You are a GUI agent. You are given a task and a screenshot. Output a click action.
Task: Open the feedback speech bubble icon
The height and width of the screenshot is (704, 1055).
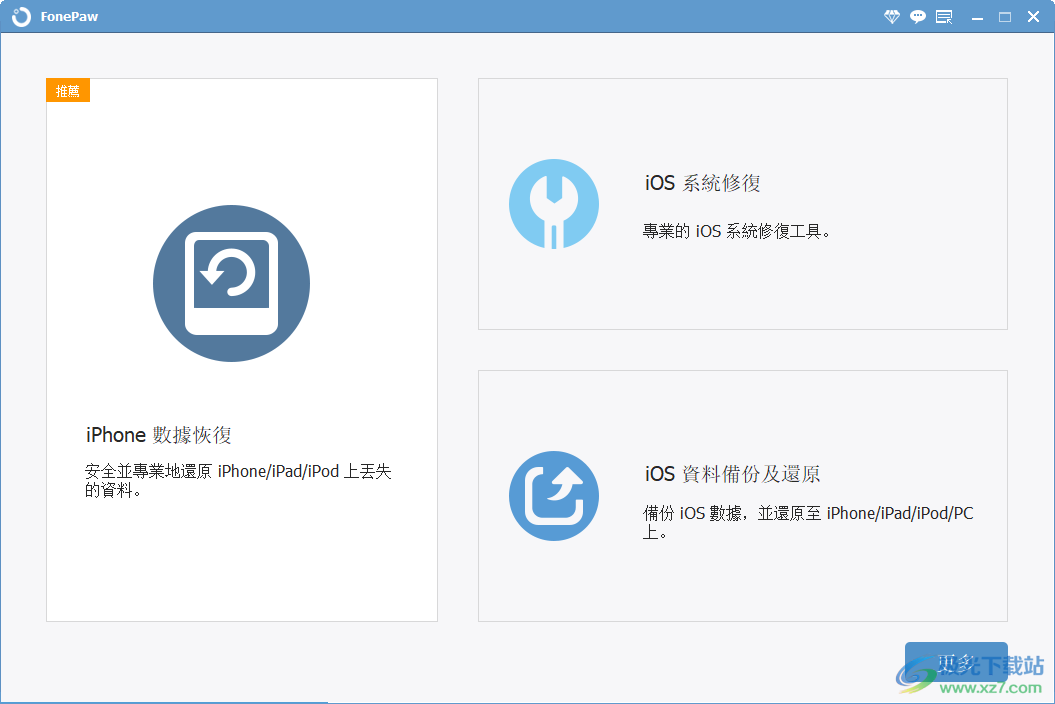(x=917, y=16)
